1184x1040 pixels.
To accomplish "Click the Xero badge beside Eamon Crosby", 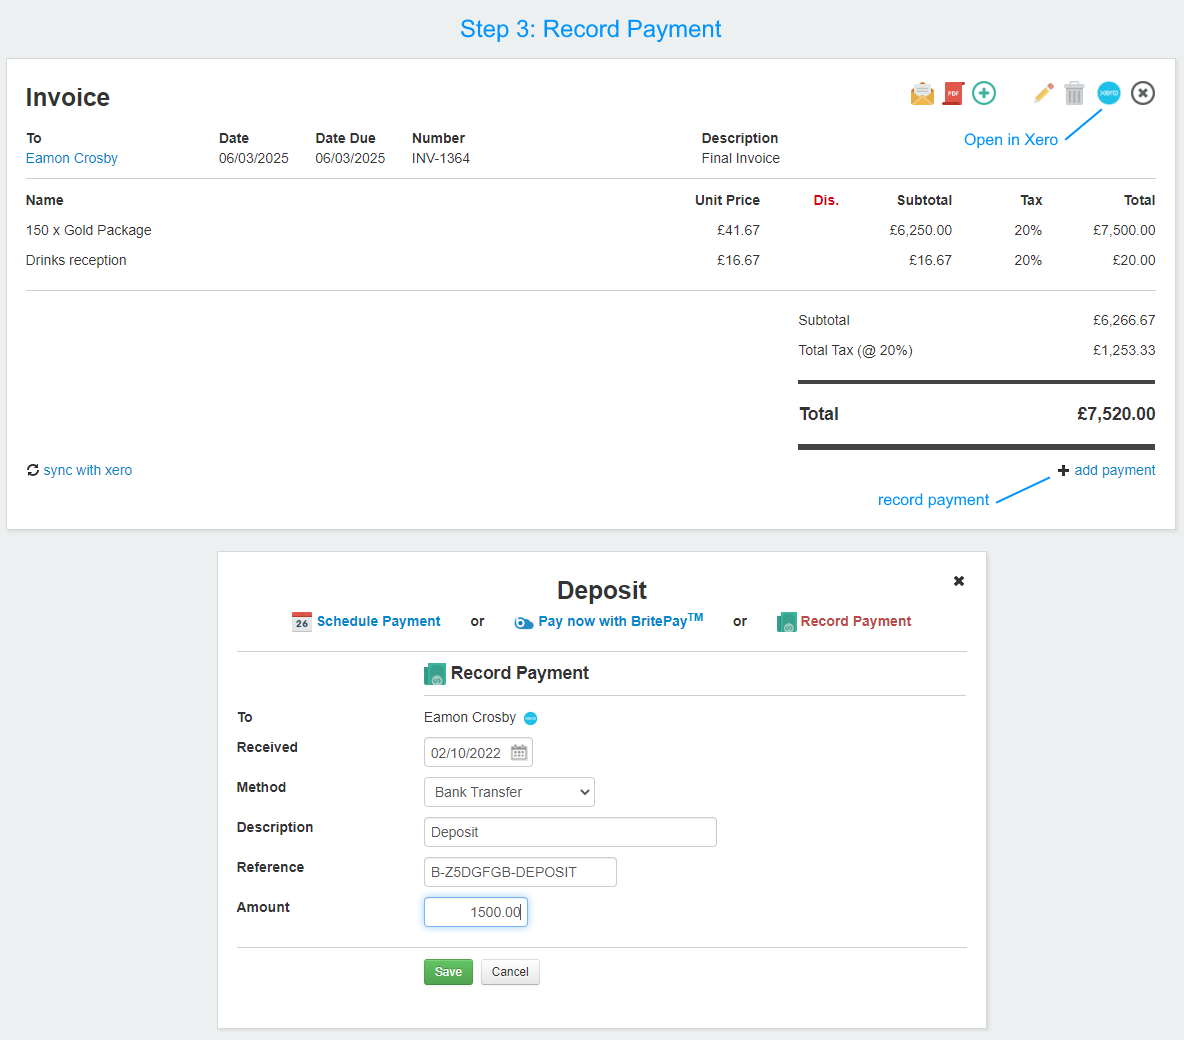I will 531,718.
